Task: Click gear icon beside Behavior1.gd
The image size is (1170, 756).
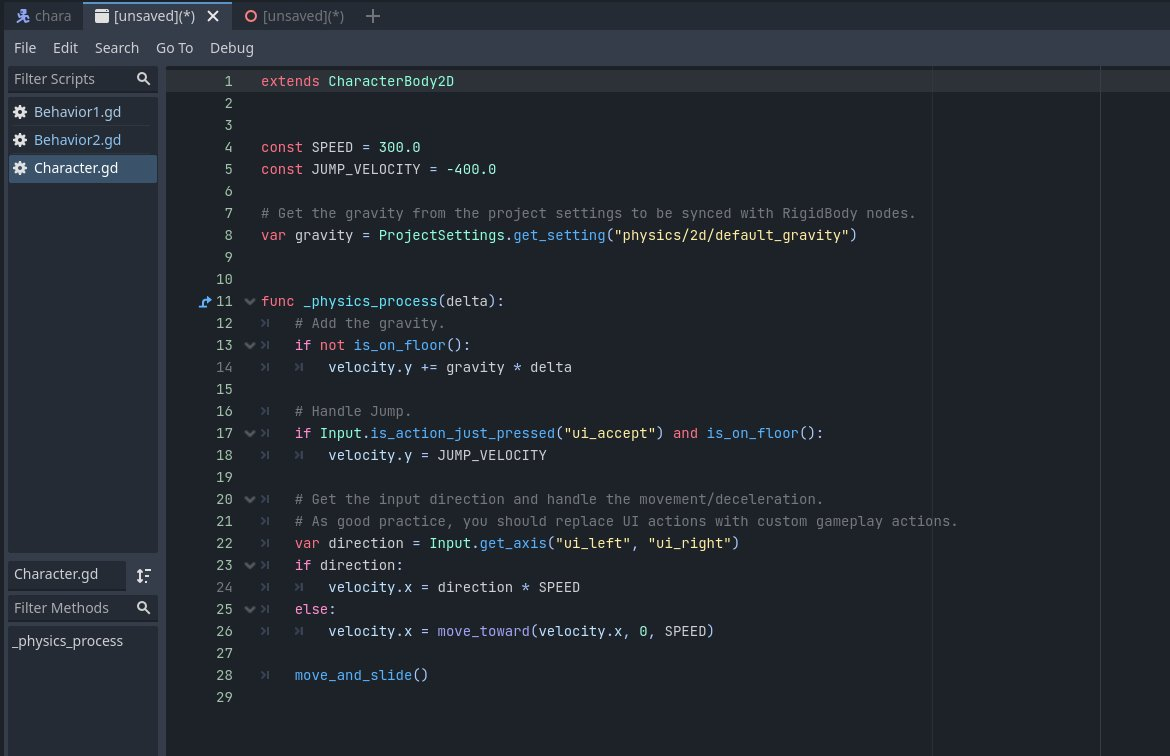Action: (x=20, y=112)
